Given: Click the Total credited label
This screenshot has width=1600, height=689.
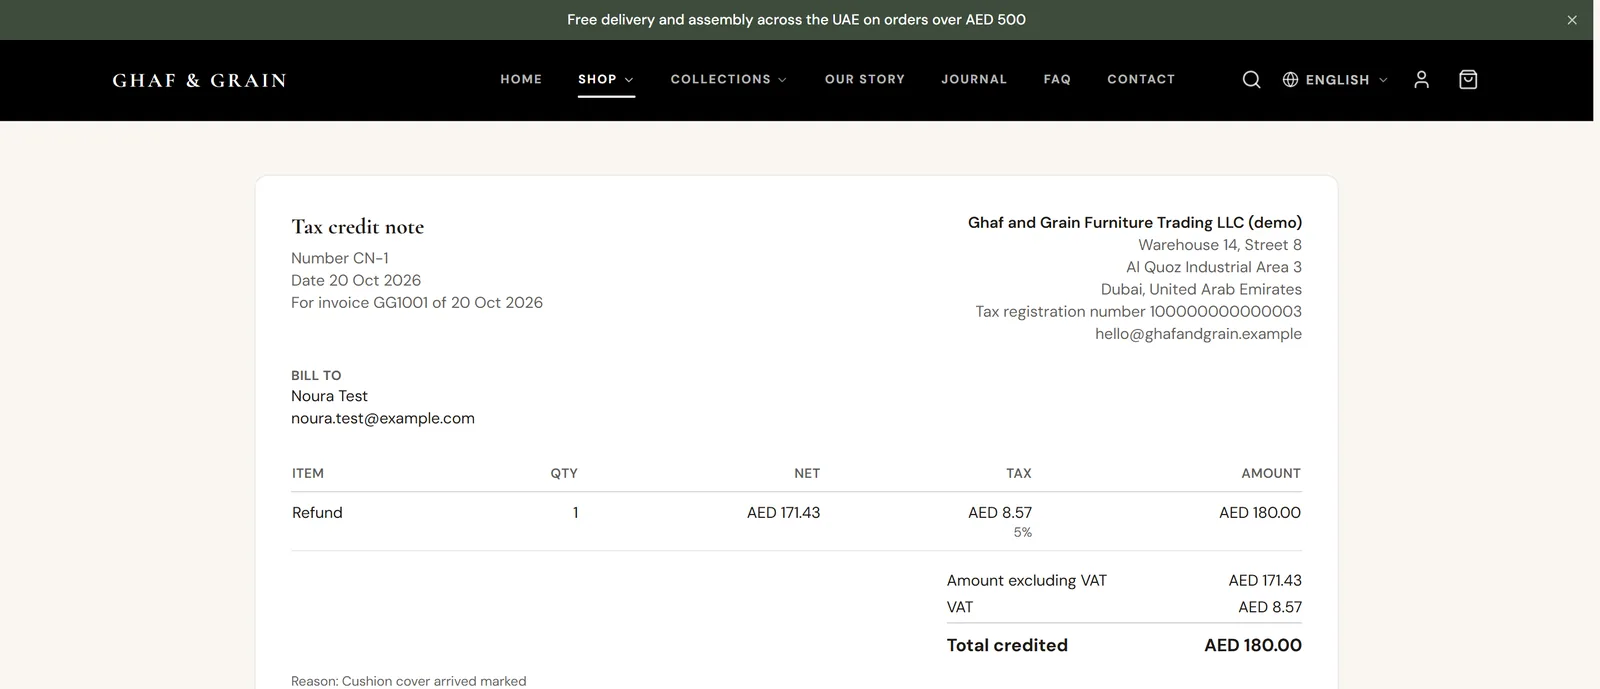Looking at the screenshot, I should 1007,645.
